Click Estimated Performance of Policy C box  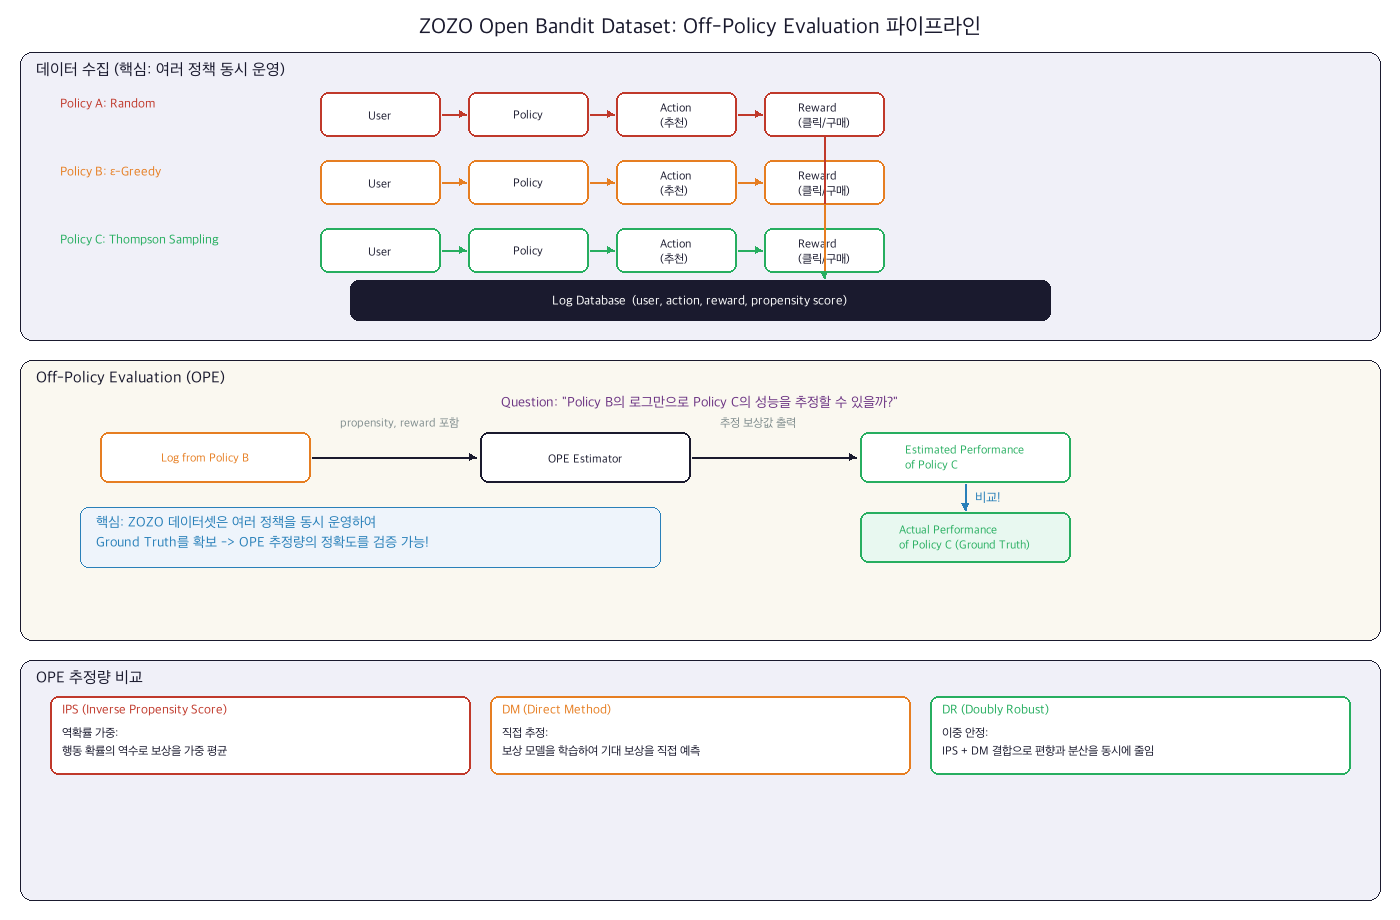click(965, 458)
